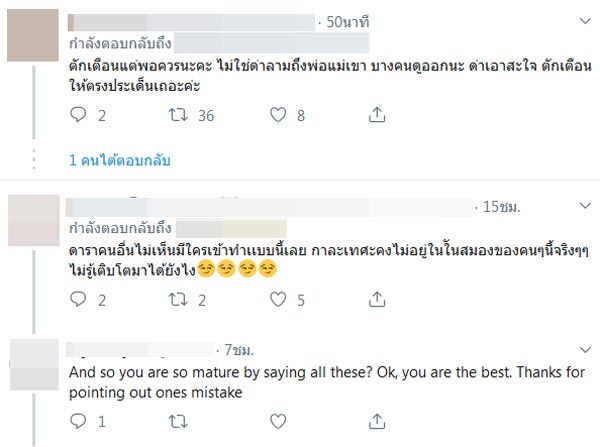The height and width of the screenshot is (447, 600).
Task: Retweet the second tweet with 2 retweets
Action: click(179, 298)
